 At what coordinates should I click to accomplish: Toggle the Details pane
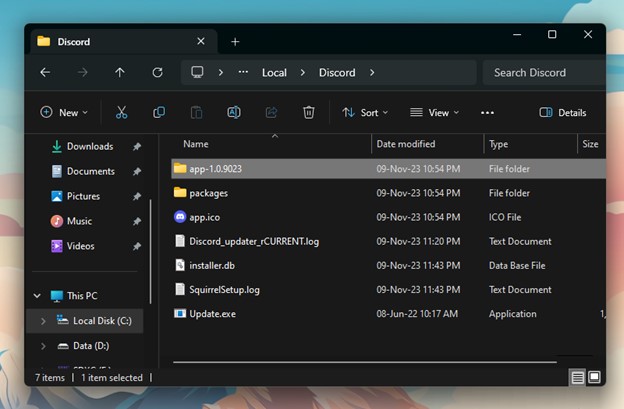[x=563, y=113]
